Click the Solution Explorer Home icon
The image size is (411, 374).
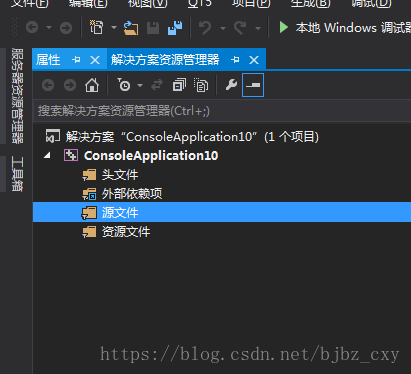click(x=92, y=85)
